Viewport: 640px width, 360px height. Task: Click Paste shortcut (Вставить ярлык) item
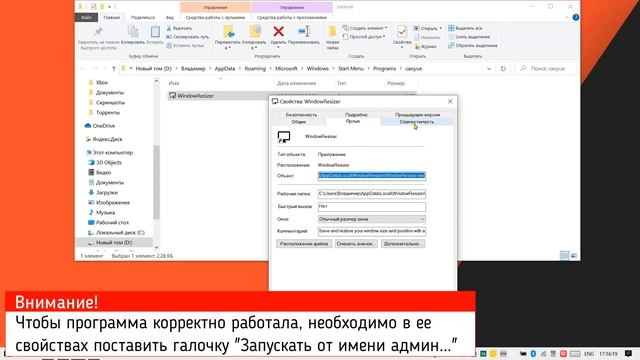pyautogui.click(x=185, y=46)
